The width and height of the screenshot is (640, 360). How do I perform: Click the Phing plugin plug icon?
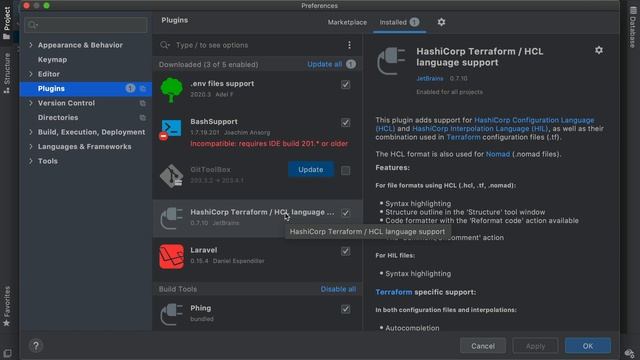[x=171, y=314]
